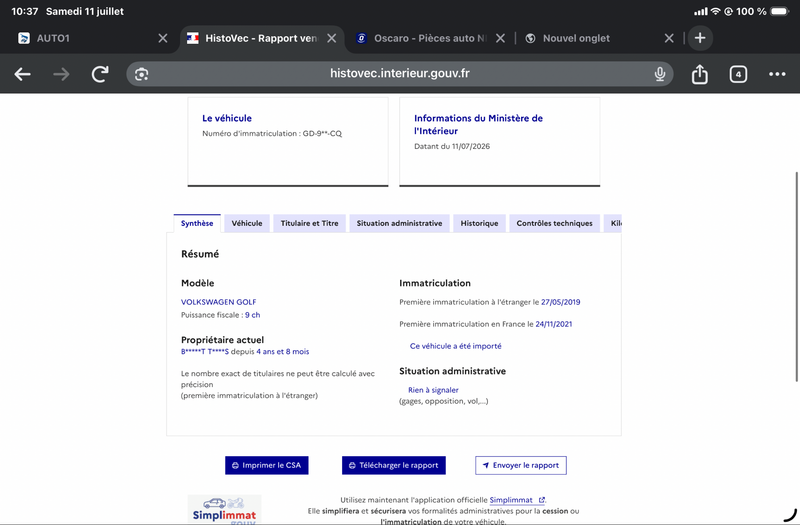The height and width of the screenshot is (525, 800).
Task: Select the Titulaire et Titre tab
Action: (309, 223)
